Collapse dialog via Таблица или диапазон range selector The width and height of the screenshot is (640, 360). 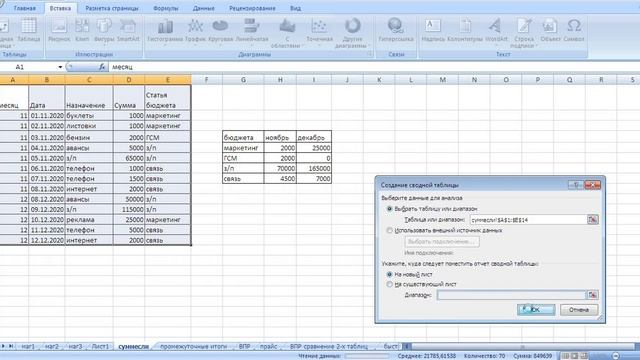[x=592, y=220]
